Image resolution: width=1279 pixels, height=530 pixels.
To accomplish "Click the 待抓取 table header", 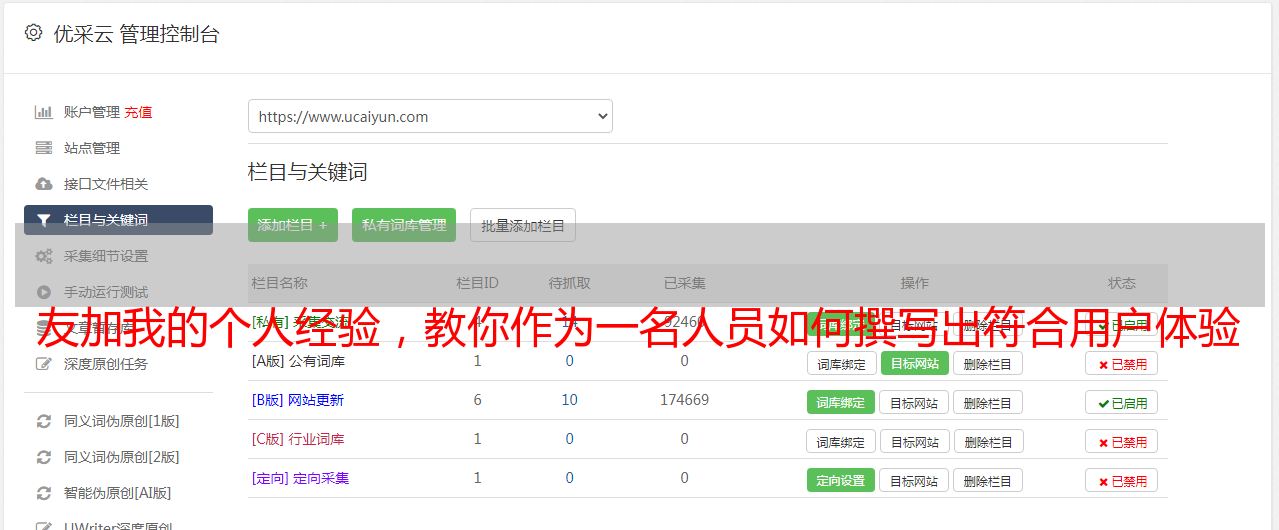I will coord(570,283).
